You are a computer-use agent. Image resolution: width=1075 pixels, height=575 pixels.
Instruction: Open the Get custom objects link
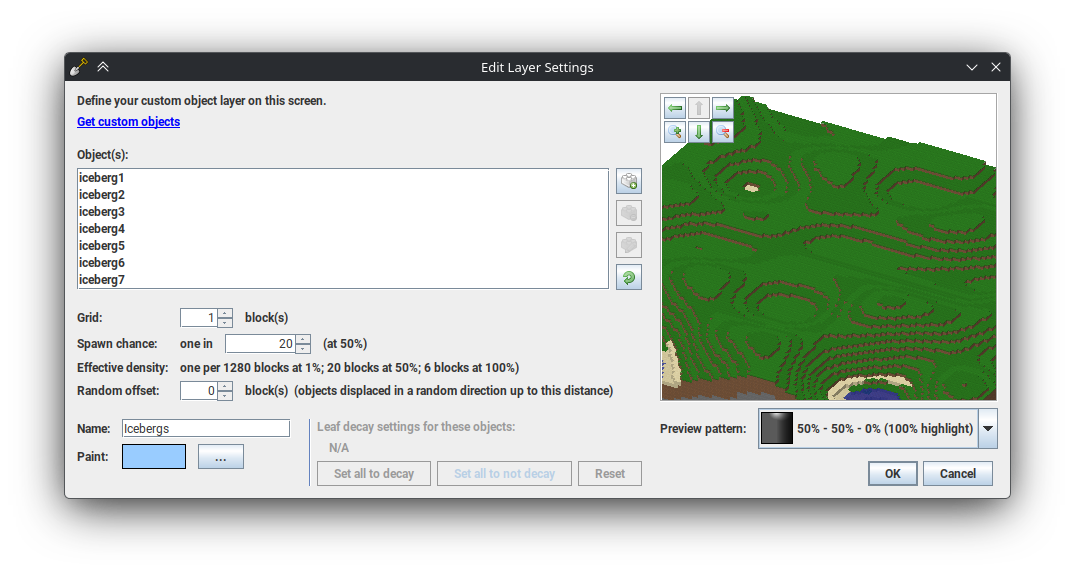(128, 122)
